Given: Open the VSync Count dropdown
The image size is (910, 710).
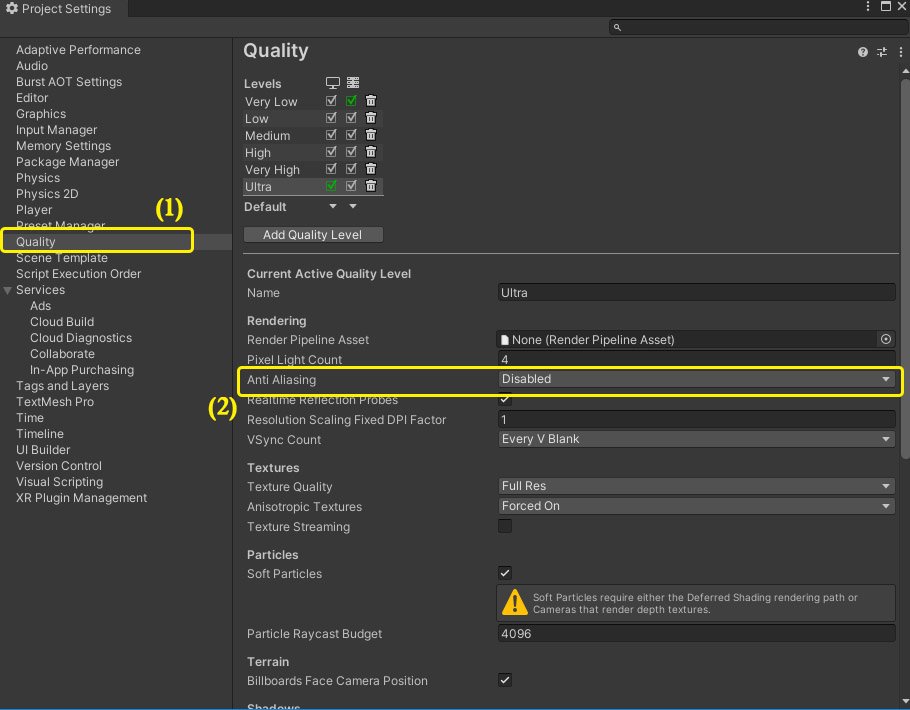Looking at the screenshot, I should (x=696, y=439).
